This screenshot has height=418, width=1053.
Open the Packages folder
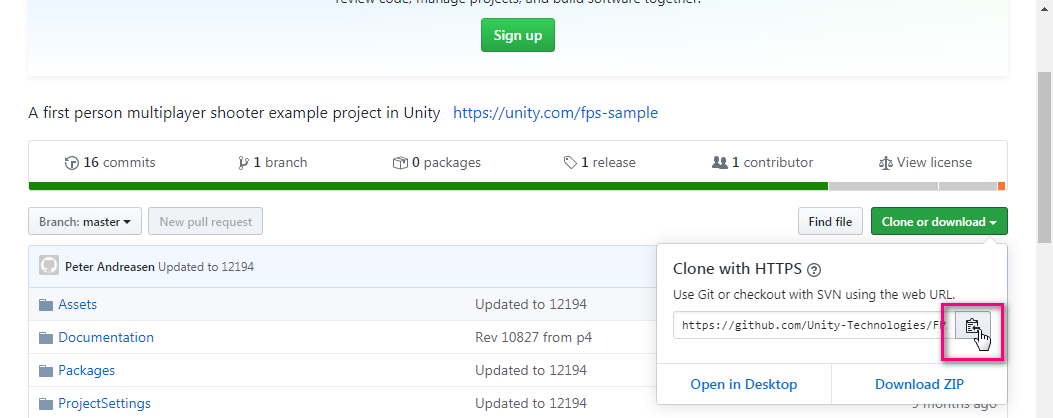(87, 370)
